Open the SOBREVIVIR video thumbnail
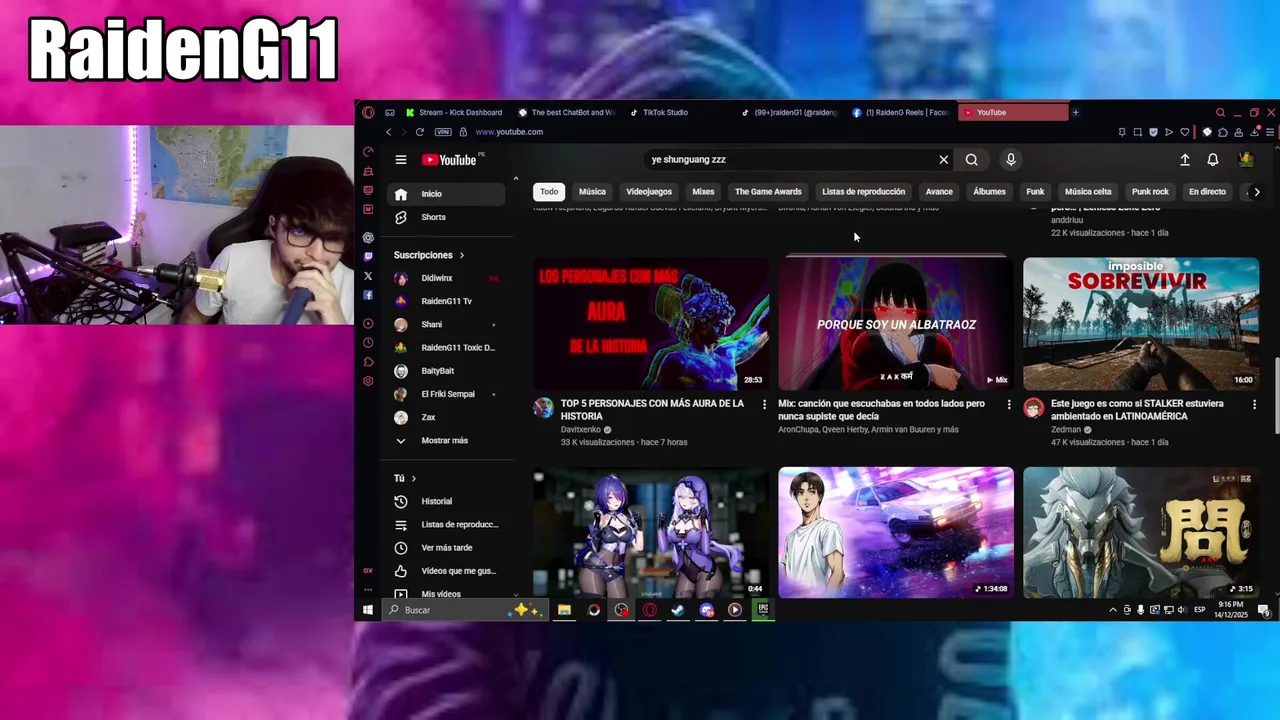The height and width of the screenshot is (720, 1280). [1141, 324]
